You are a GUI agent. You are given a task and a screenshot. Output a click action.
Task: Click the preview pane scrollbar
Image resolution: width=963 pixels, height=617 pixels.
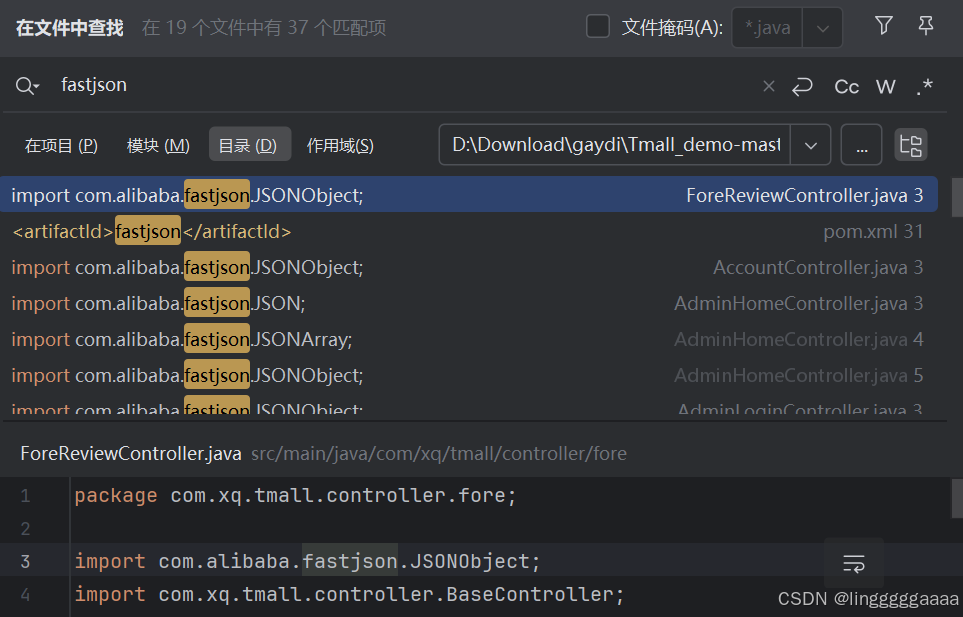(957, 499)
